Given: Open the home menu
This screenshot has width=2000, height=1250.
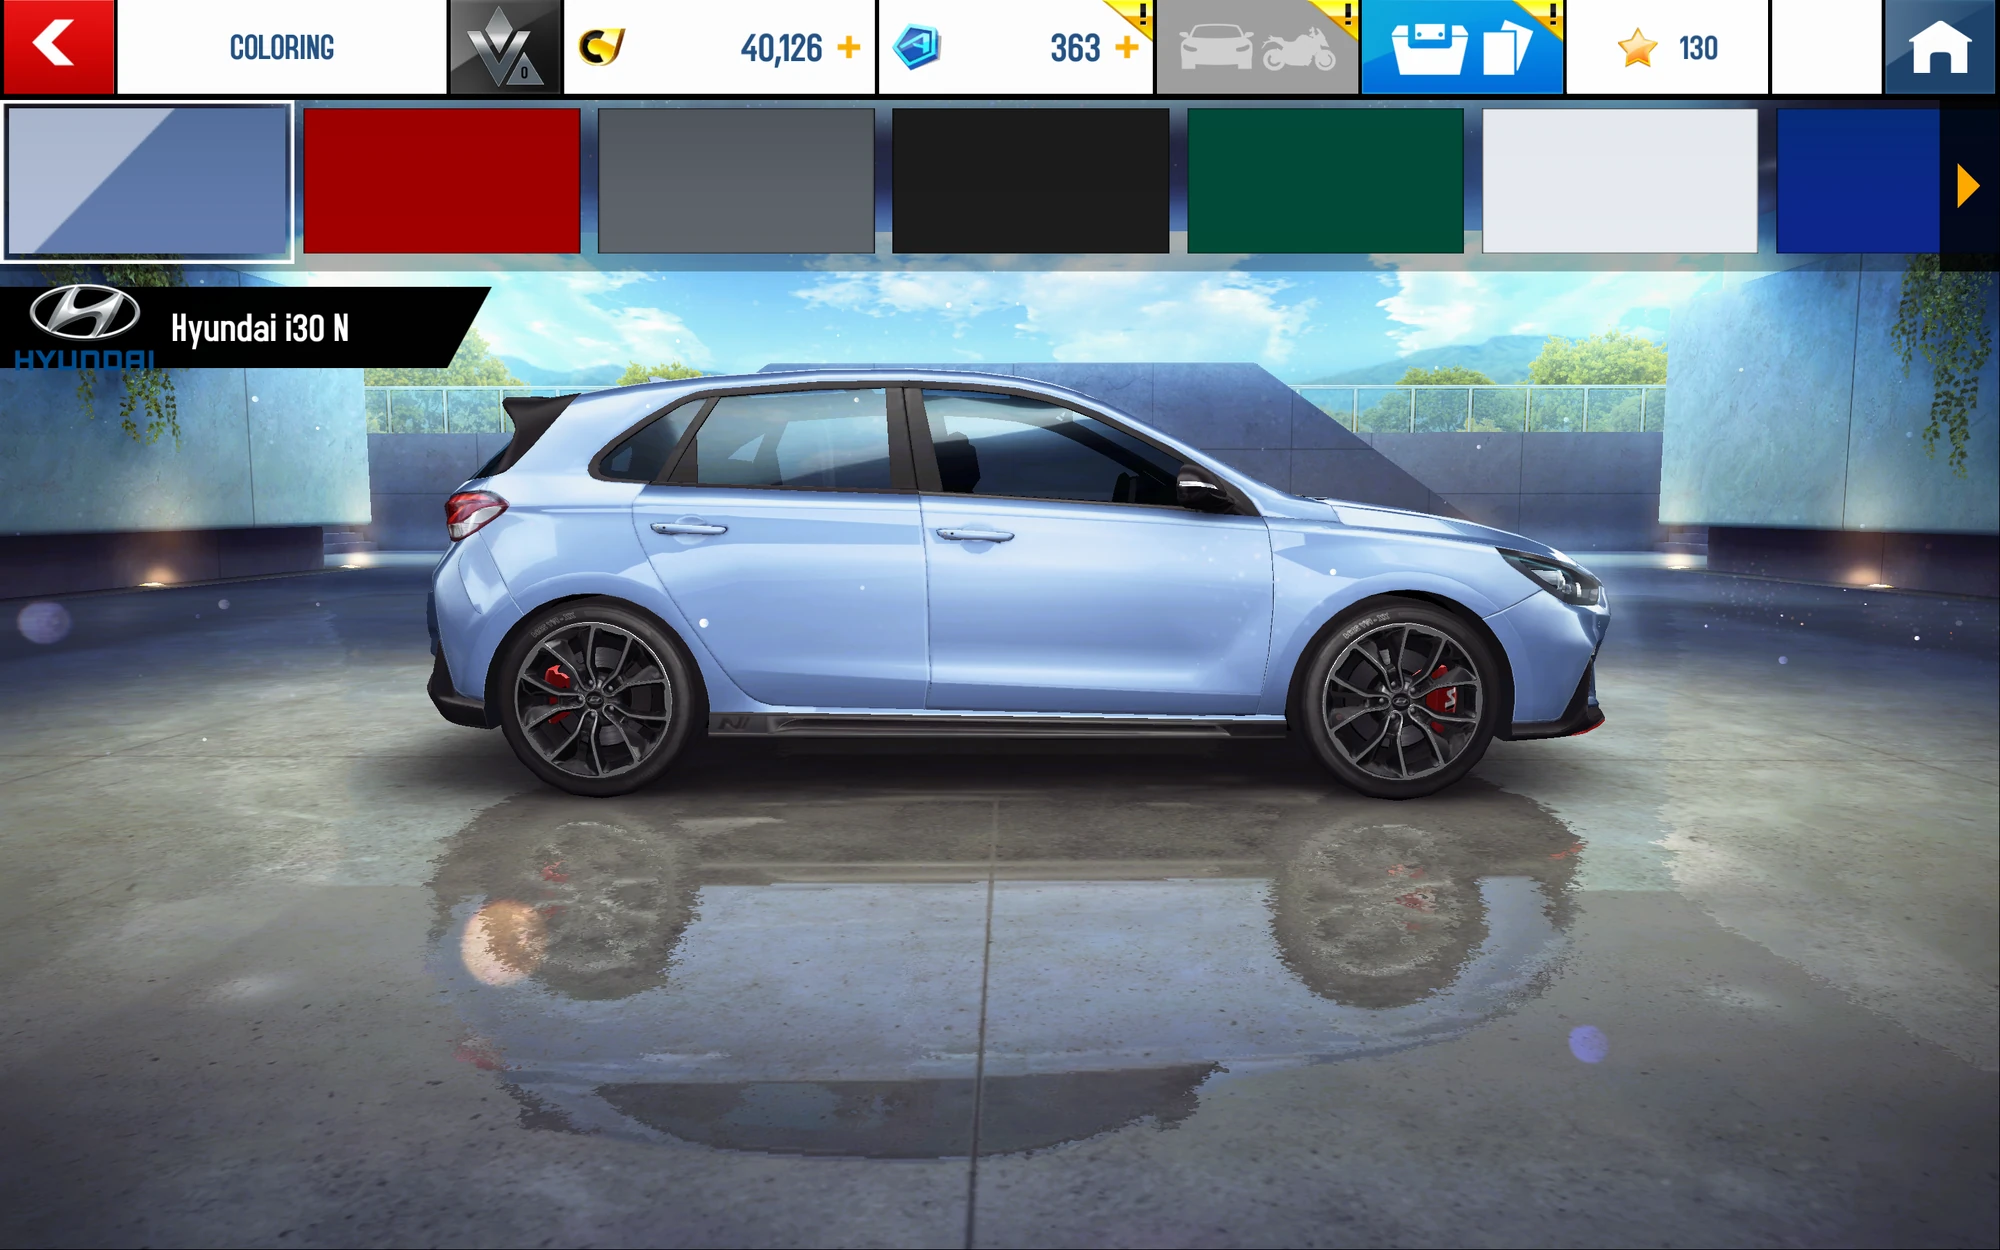Looking at the screenshot, I should [1941, 45].
